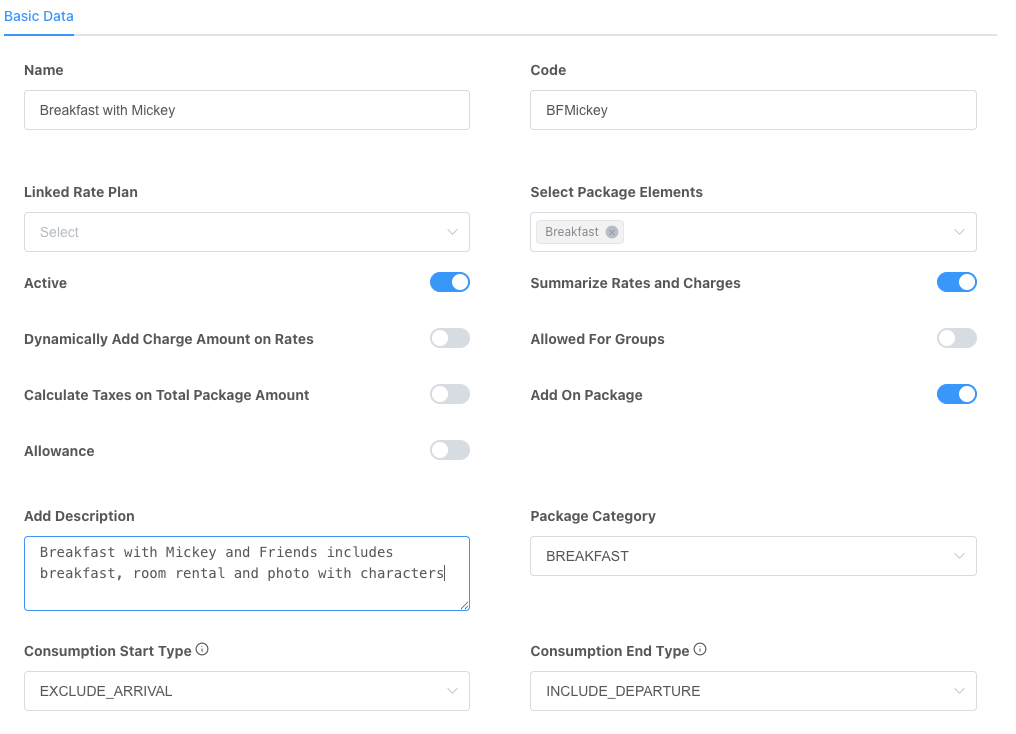Click info icon beside Consumption End Type
The width and height of the screenshot is (1016, 734).
click(x=700, y=650)
